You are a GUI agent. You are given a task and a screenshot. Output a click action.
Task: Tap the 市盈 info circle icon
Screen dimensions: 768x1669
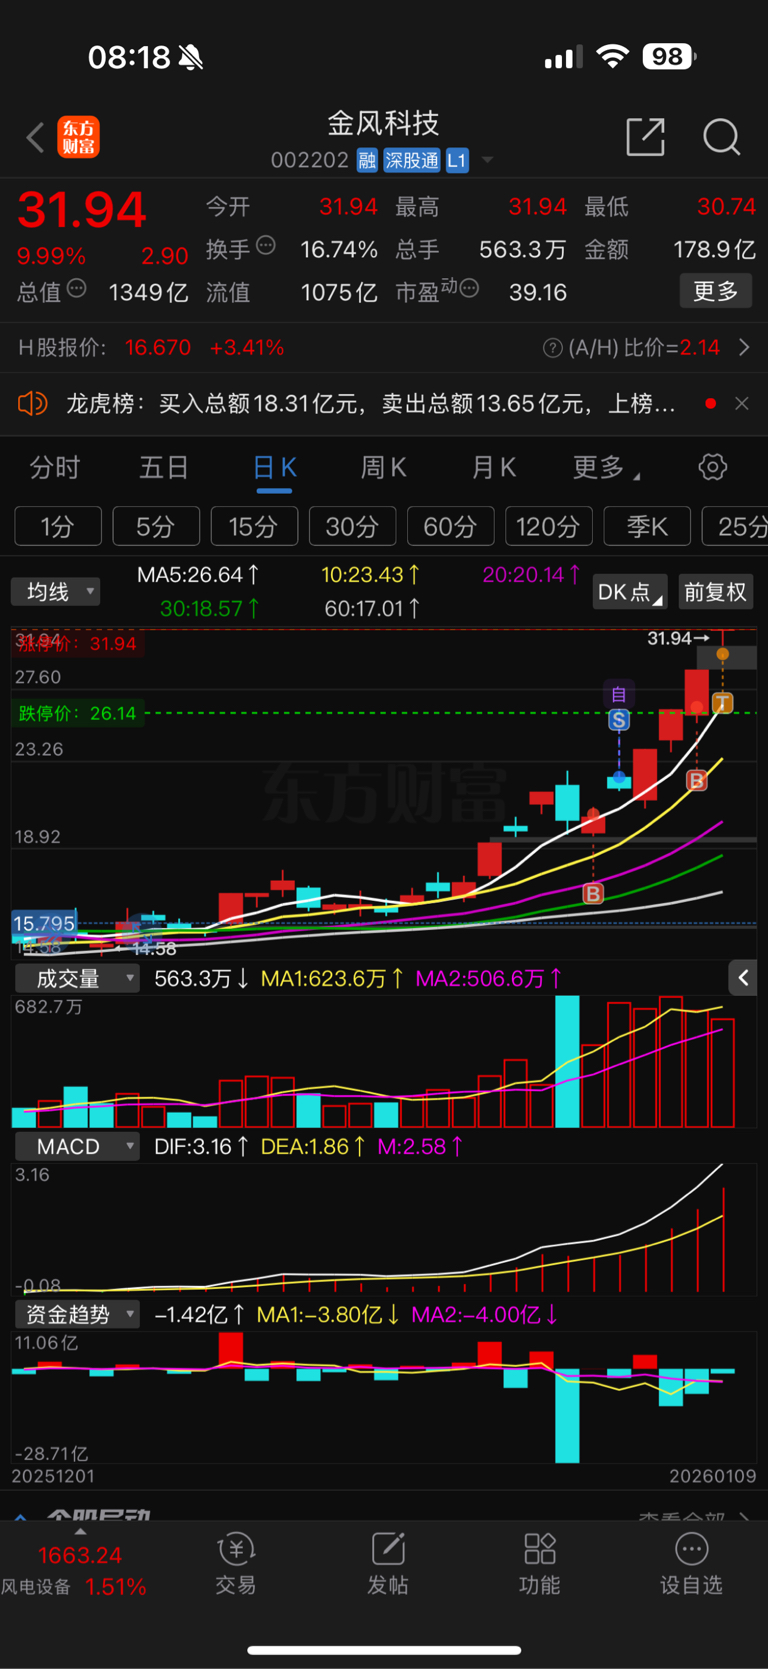pos(468,289)
